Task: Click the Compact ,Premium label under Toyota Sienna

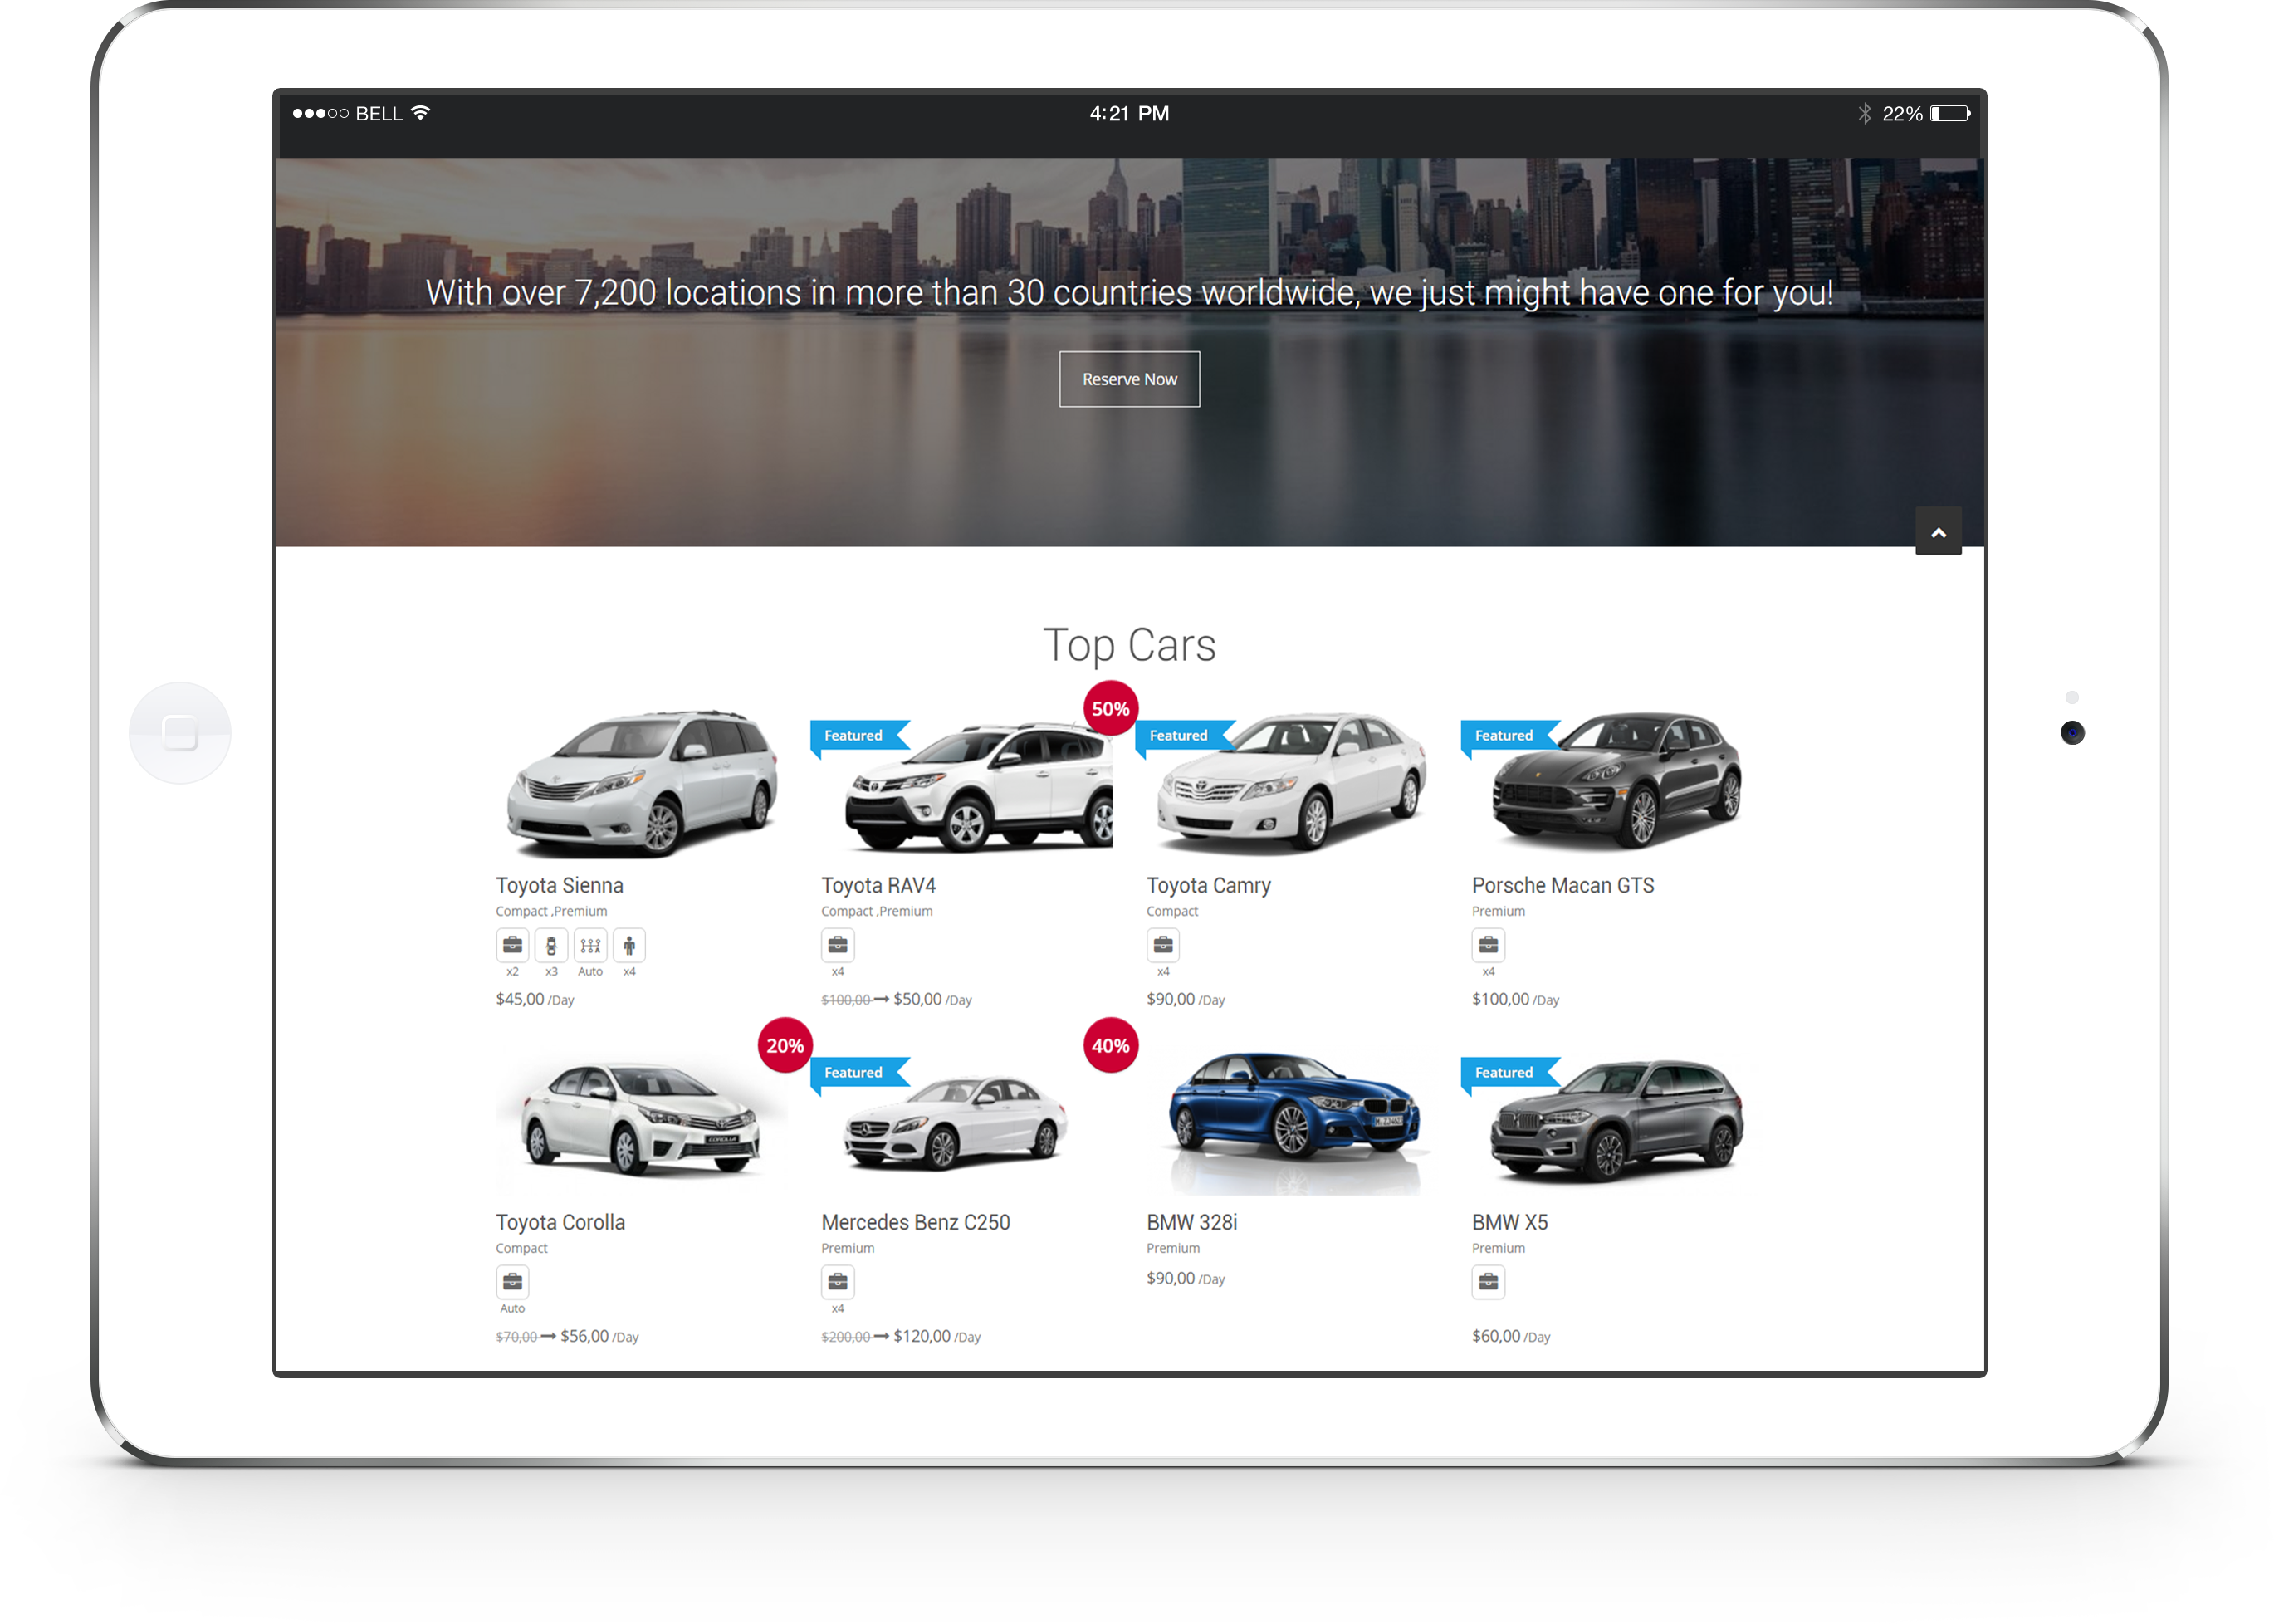Action: 551,911
